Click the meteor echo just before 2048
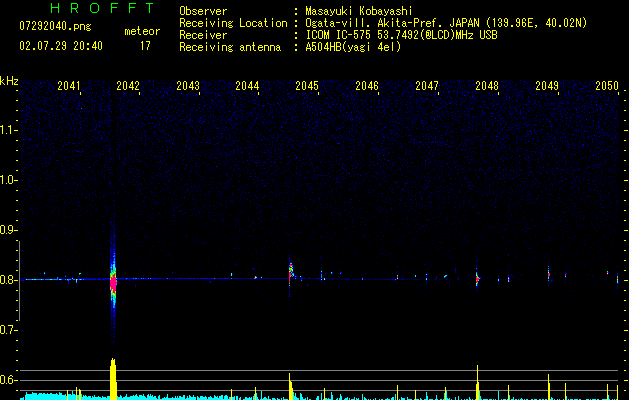 tap(477, 278)
